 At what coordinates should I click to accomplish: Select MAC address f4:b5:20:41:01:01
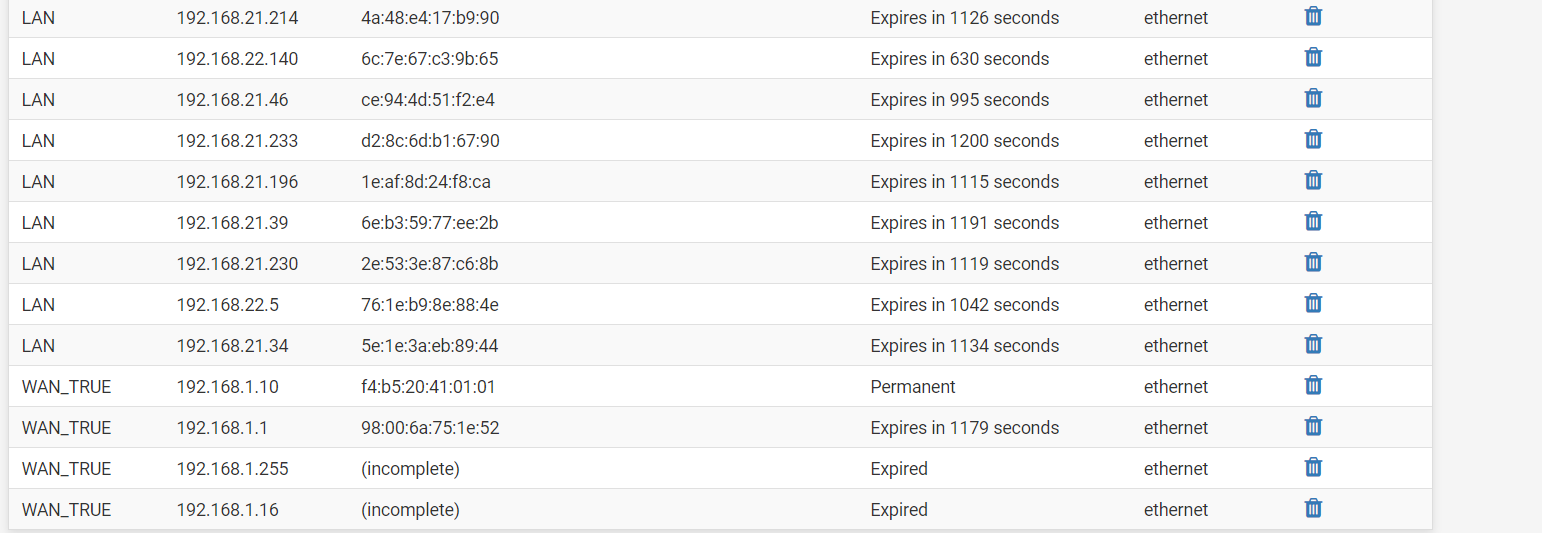click(x=428, y=387)
